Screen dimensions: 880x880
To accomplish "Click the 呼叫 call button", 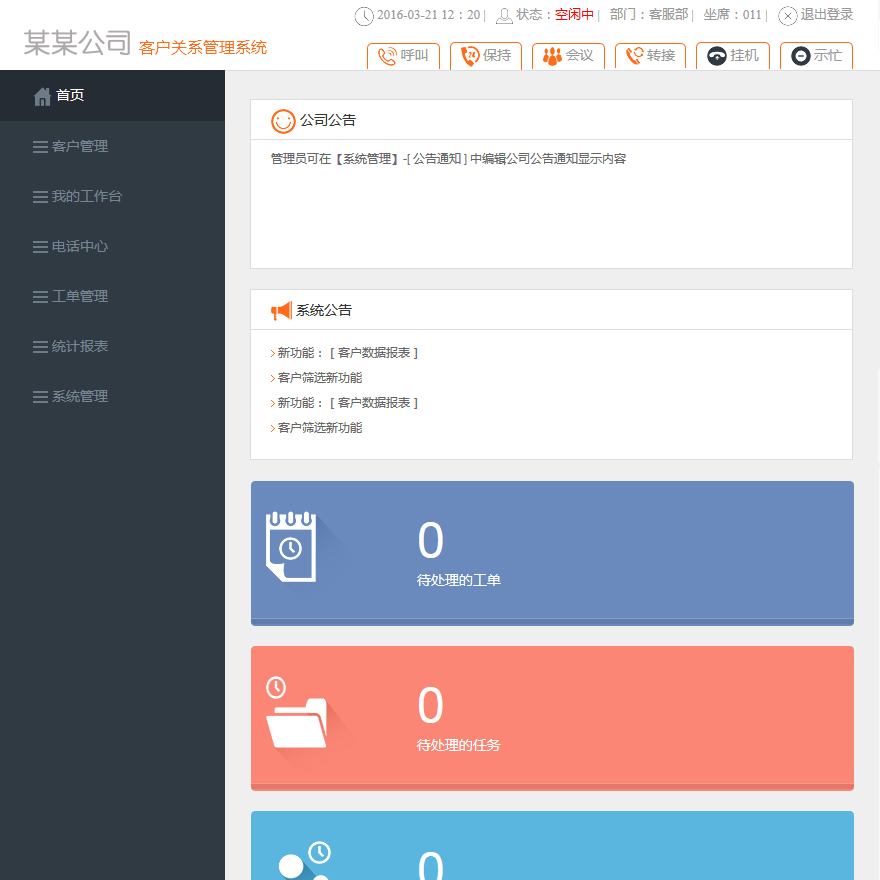I will [x=403, y=56].
